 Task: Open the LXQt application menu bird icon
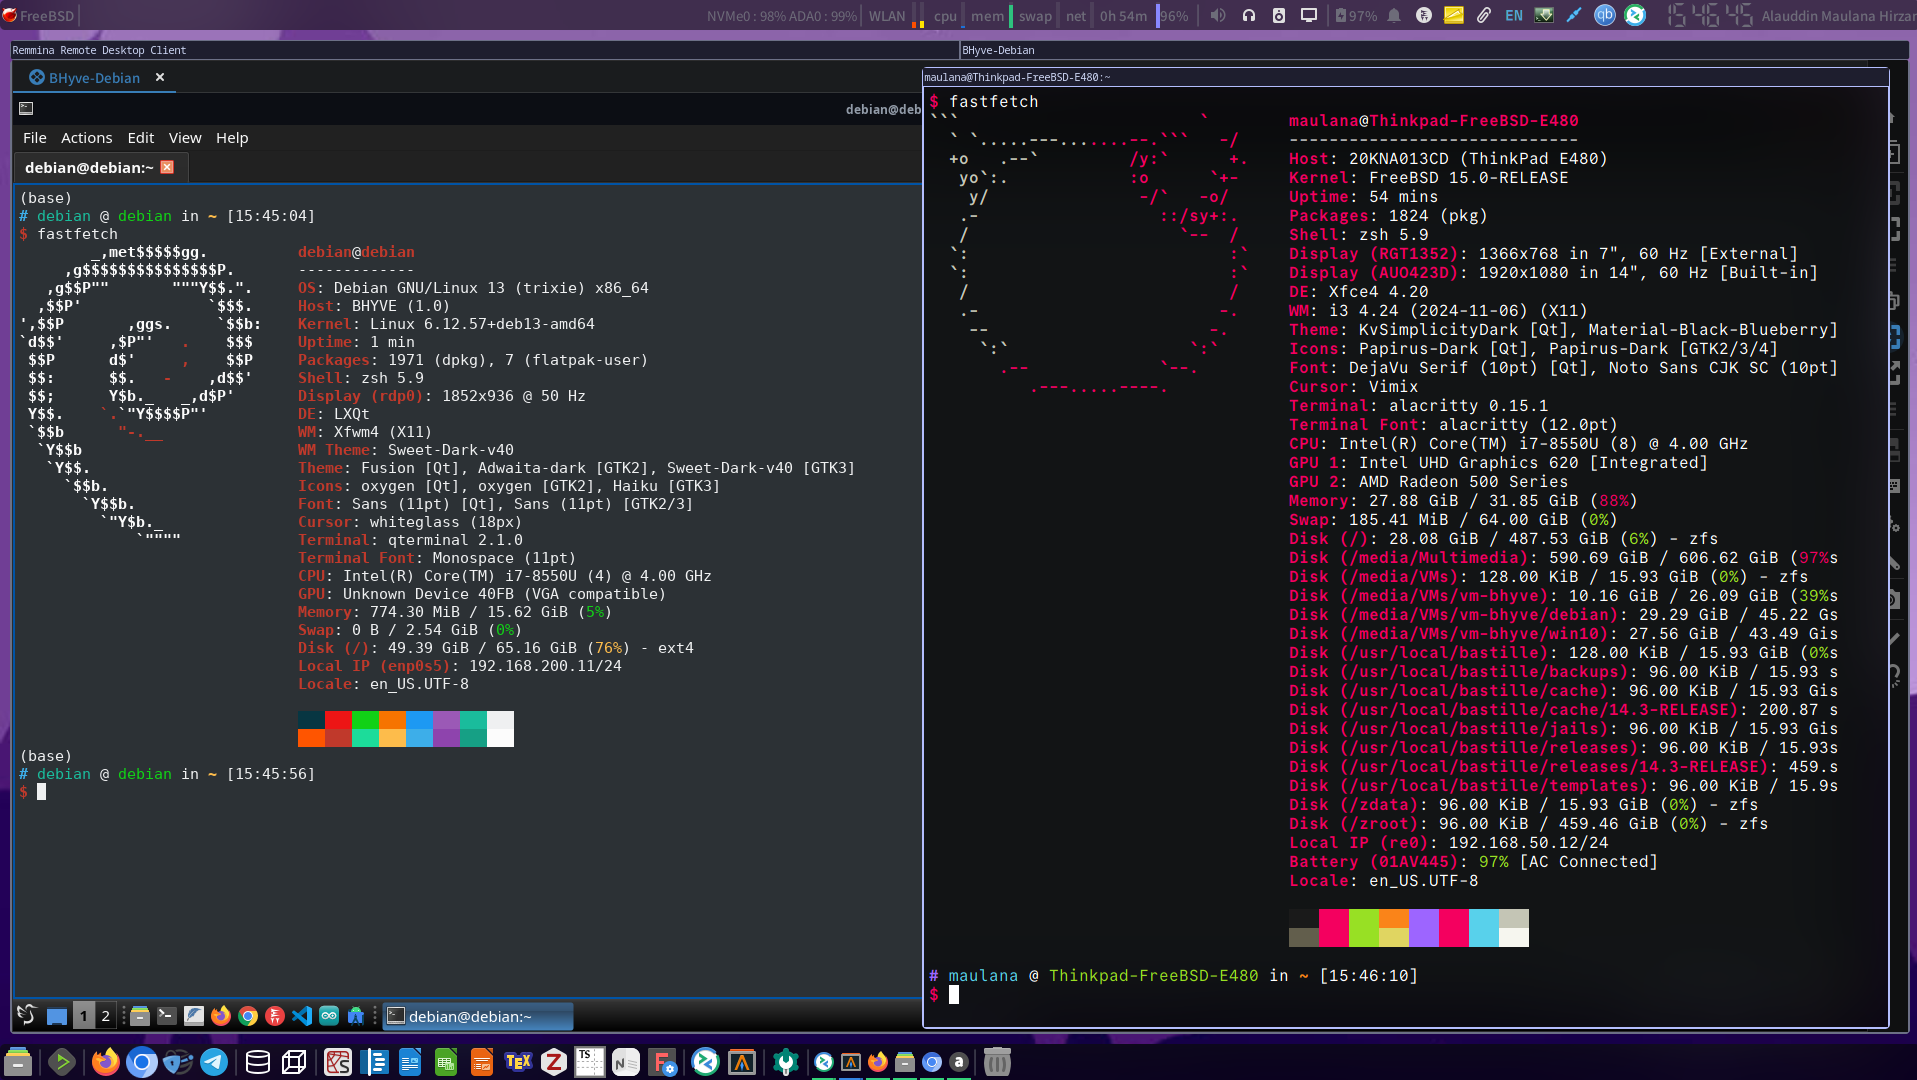click(x=27, y=1016)
